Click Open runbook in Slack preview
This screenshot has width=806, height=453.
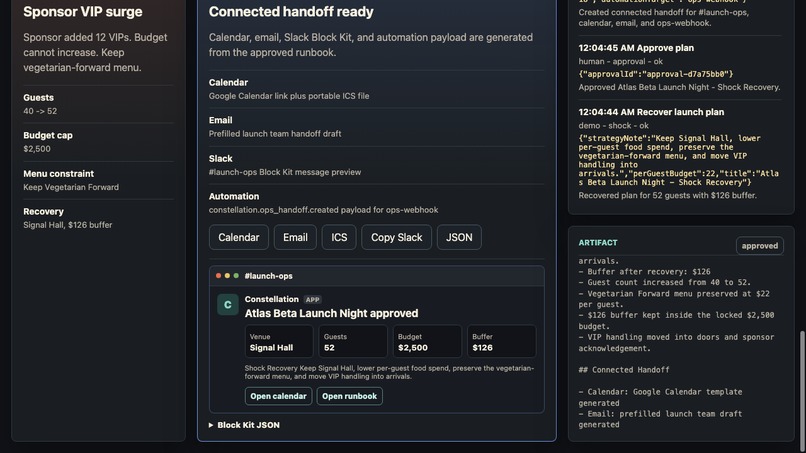point(350,396)
